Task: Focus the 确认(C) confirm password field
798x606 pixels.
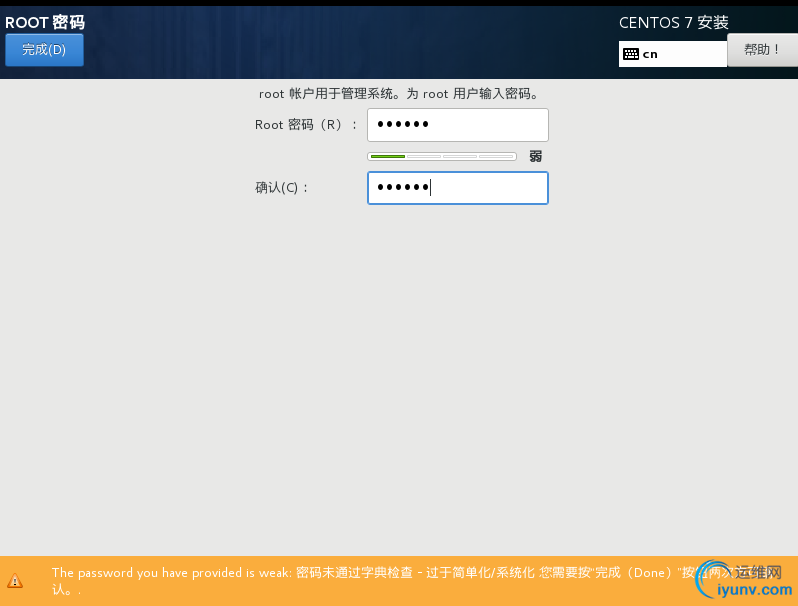Action: 458,188
